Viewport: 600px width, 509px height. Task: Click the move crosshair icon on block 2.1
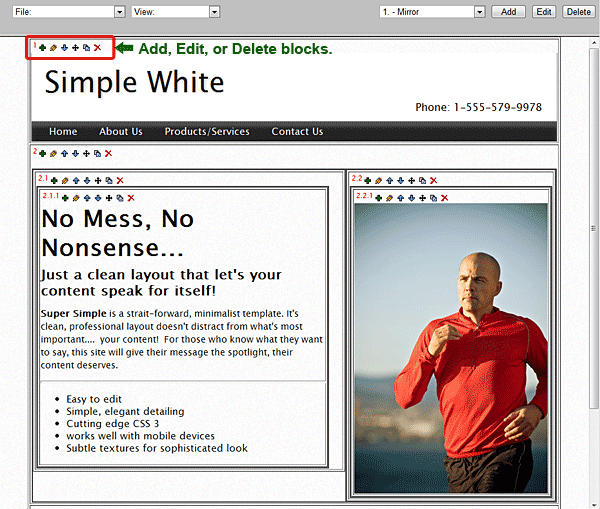pos(98,181)
